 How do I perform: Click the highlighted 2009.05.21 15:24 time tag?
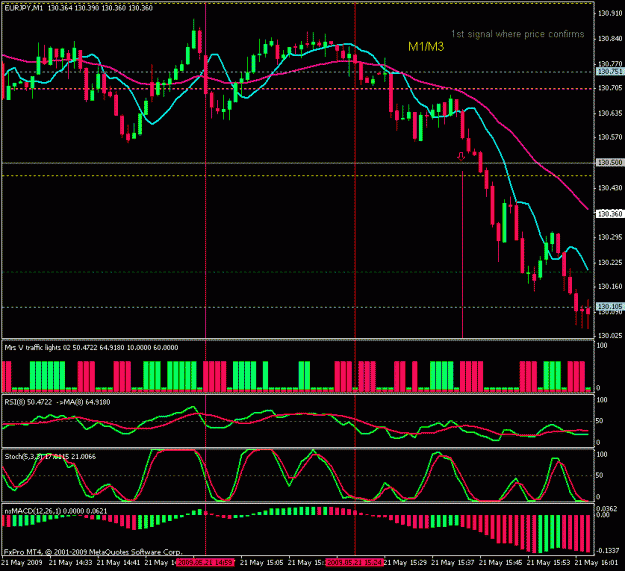pos(355,563)
